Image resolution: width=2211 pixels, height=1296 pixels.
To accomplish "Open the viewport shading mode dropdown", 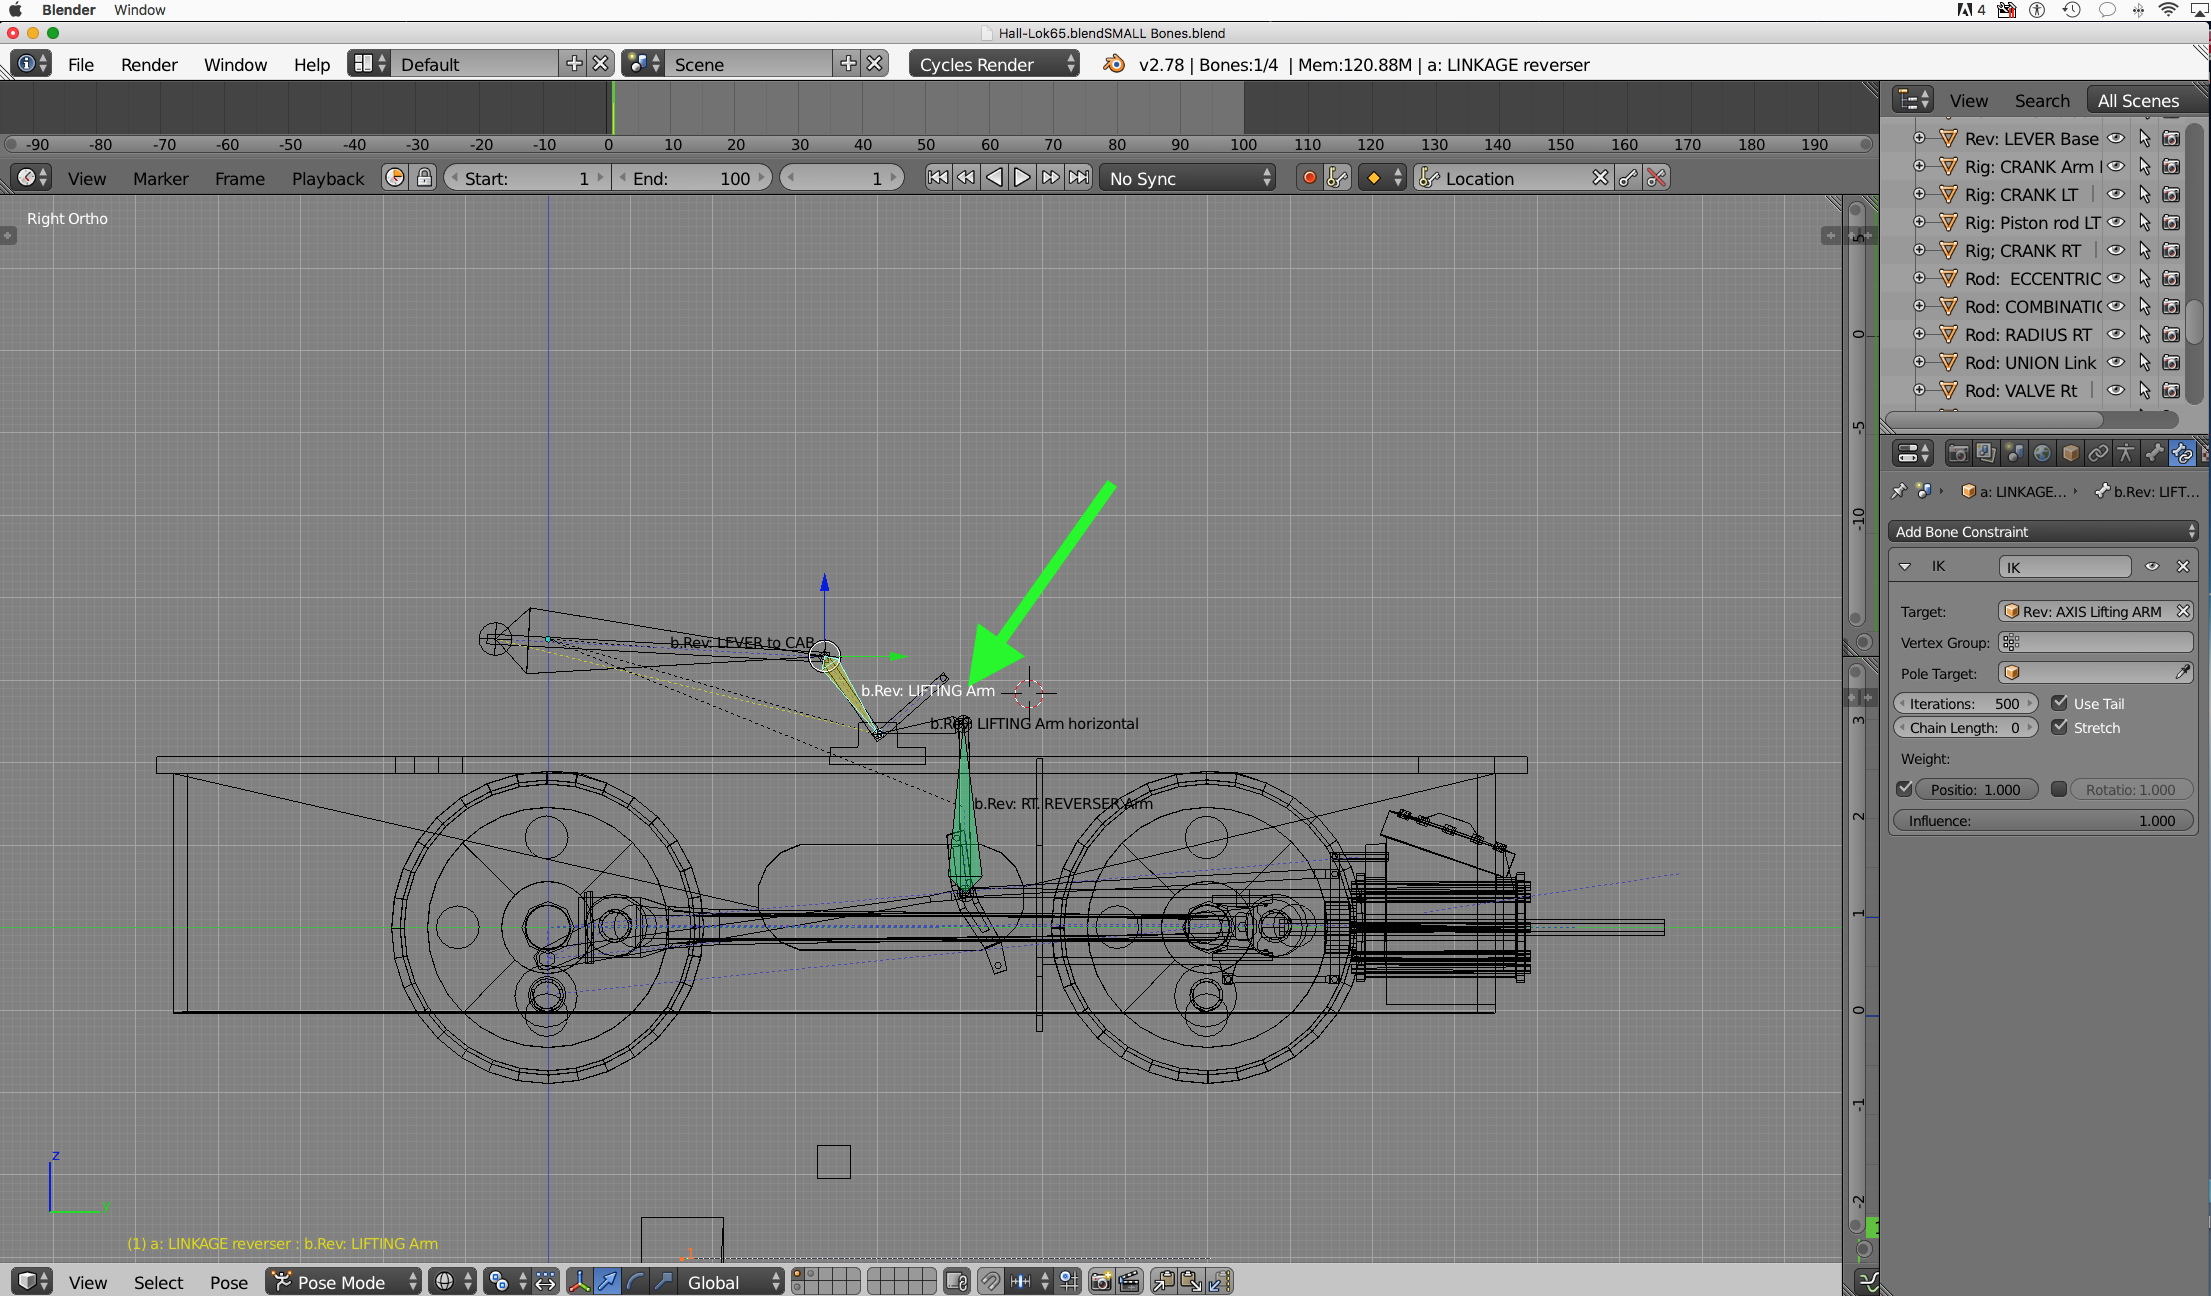I will [453, 1282].
